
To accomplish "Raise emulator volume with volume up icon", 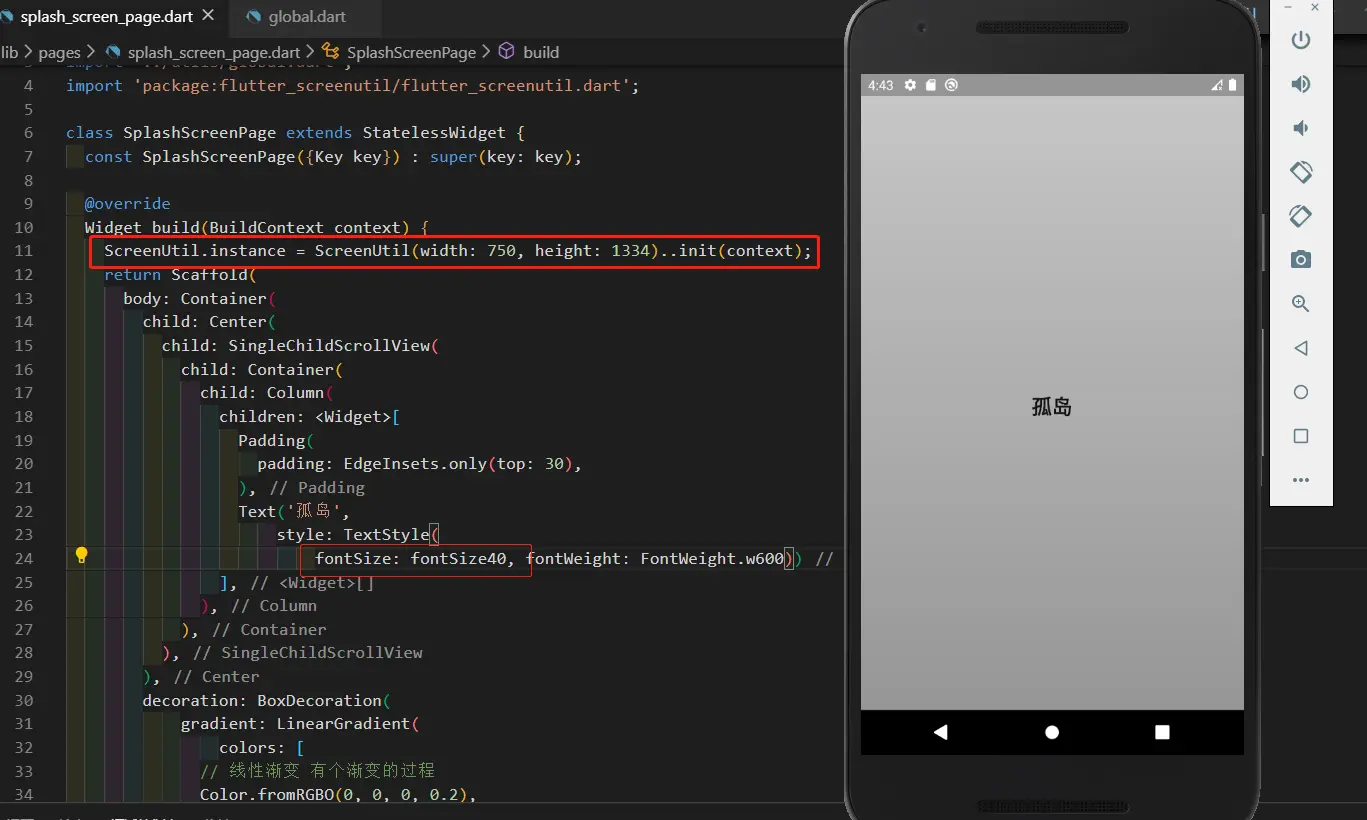I will click(1300, 84).
